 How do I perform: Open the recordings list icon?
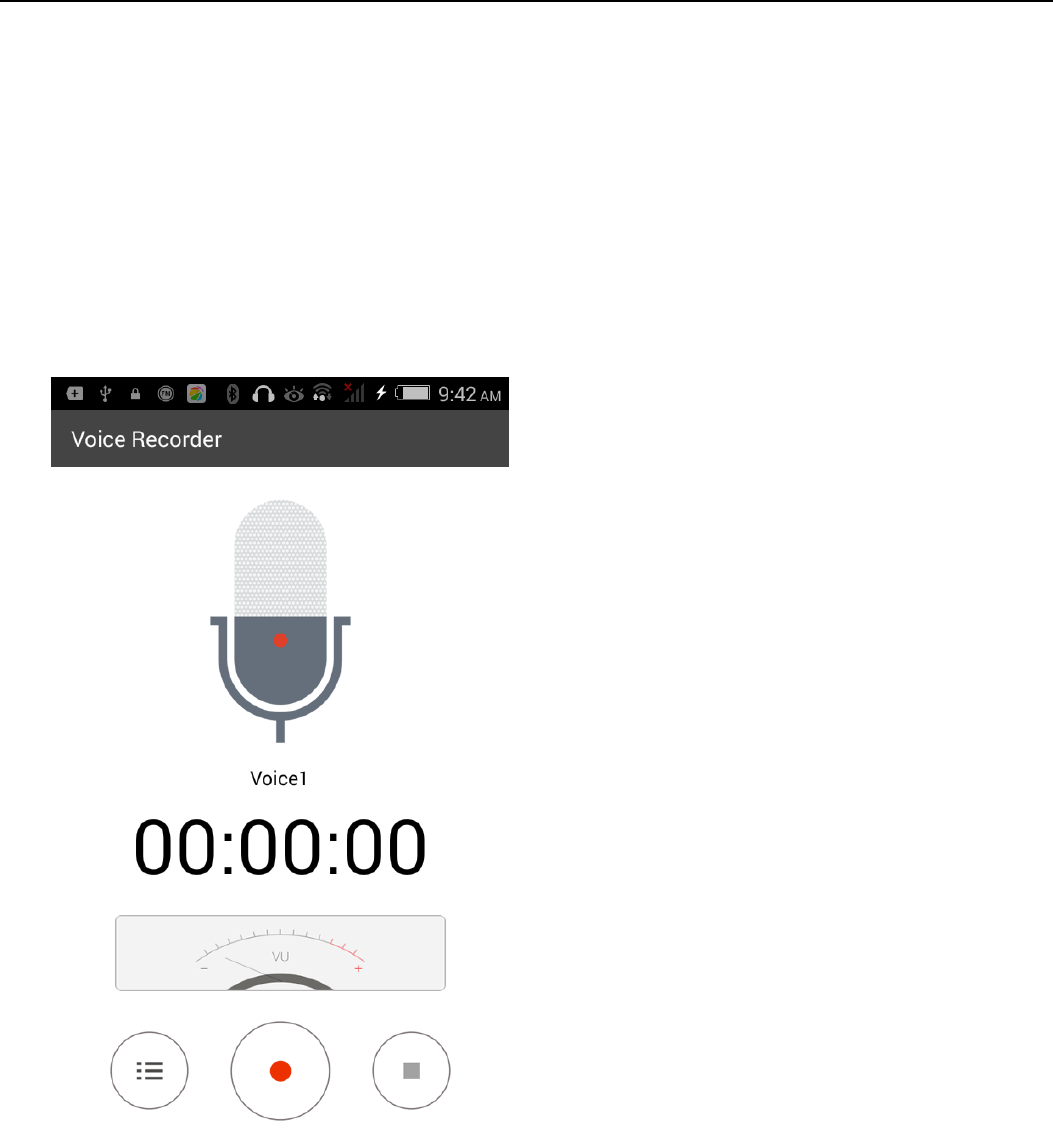149,1071
